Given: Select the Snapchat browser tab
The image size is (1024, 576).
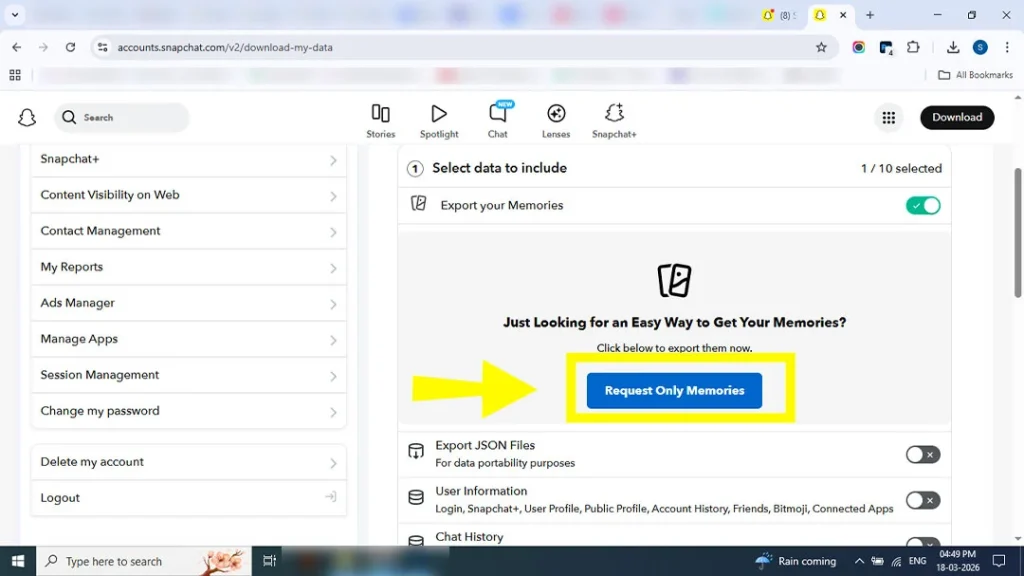Looking at the screenshot, I should (x=820, y=15).
